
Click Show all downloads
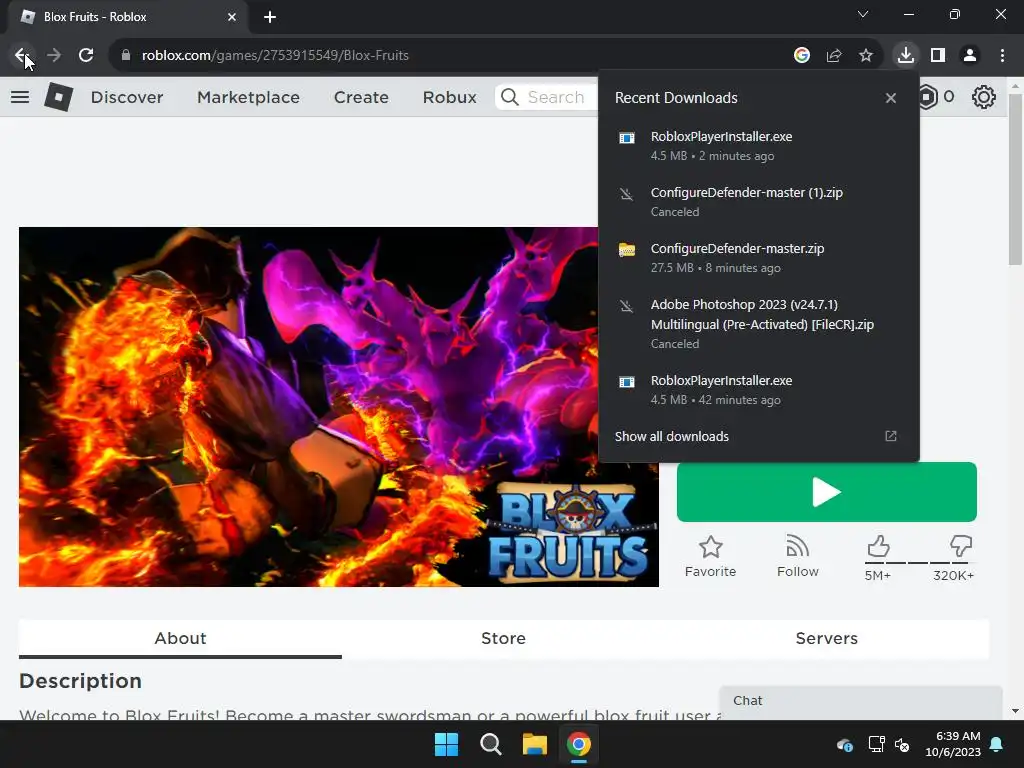671,436
